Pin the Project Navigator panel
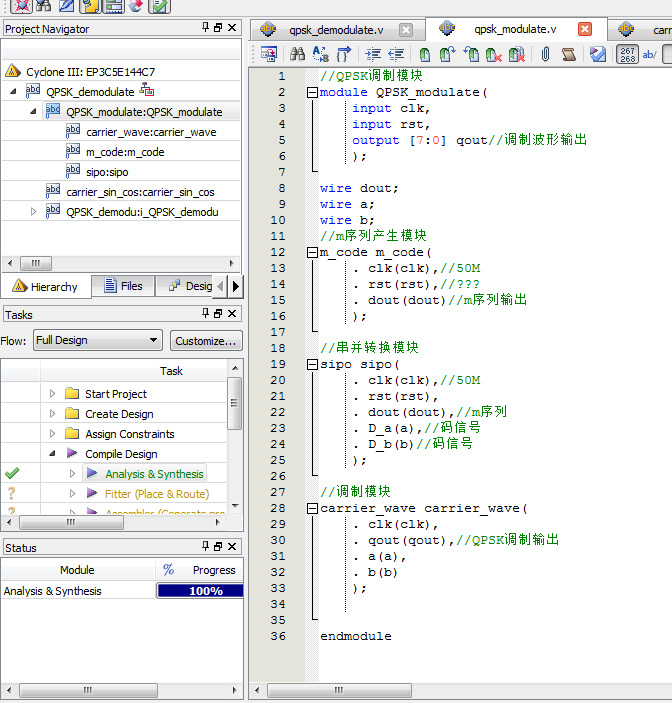The height and width of the screenshot is (703, 672). click(x=206, y=29)
